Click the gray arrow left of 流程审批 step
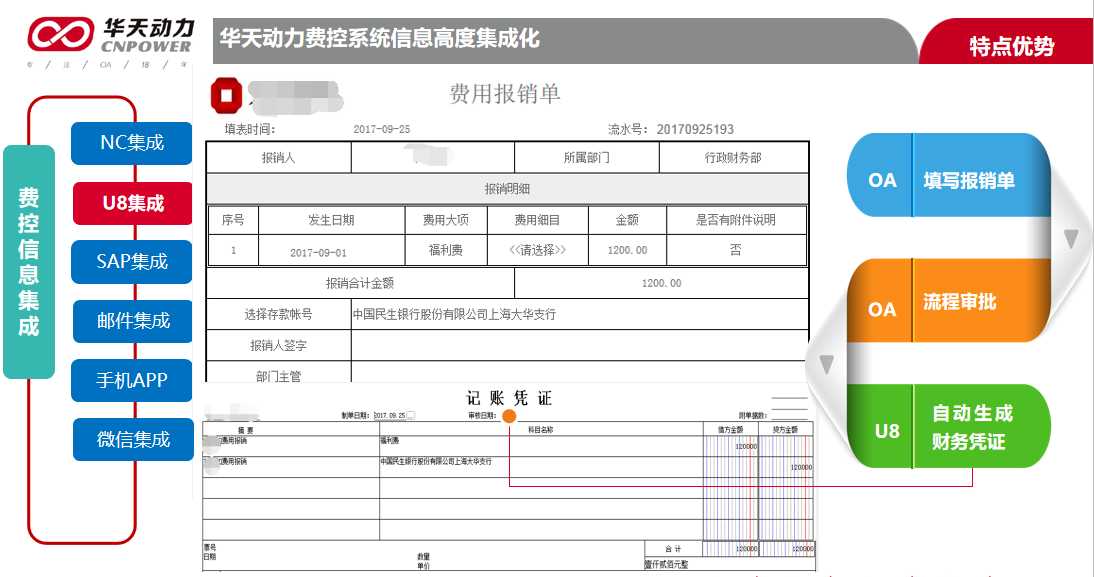Viewport: 1094px width, 577px height. tap(826, 362)
